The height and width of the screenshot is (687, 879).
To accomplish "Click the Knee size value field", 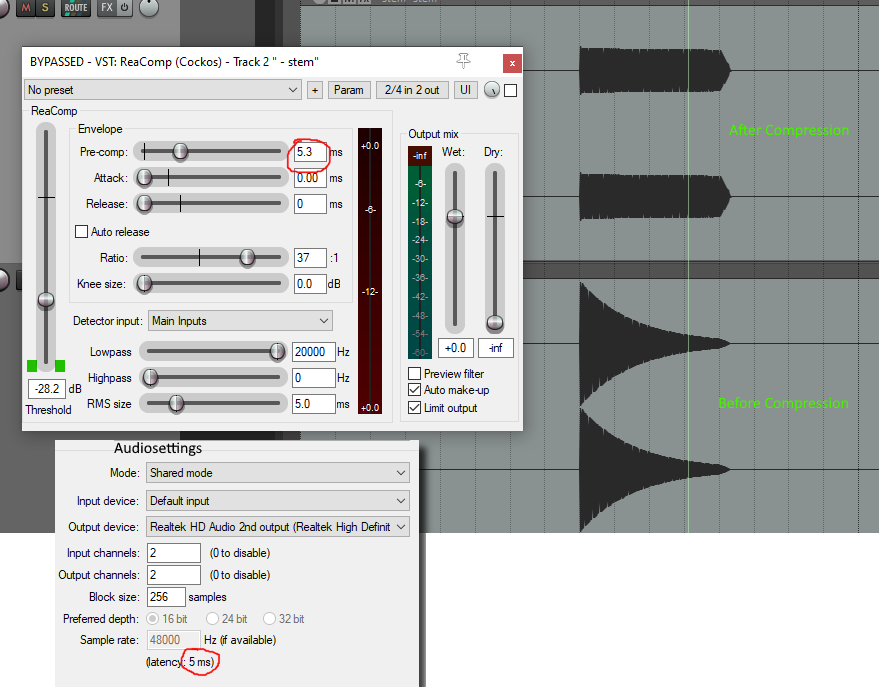I will [x=311, y=284].
